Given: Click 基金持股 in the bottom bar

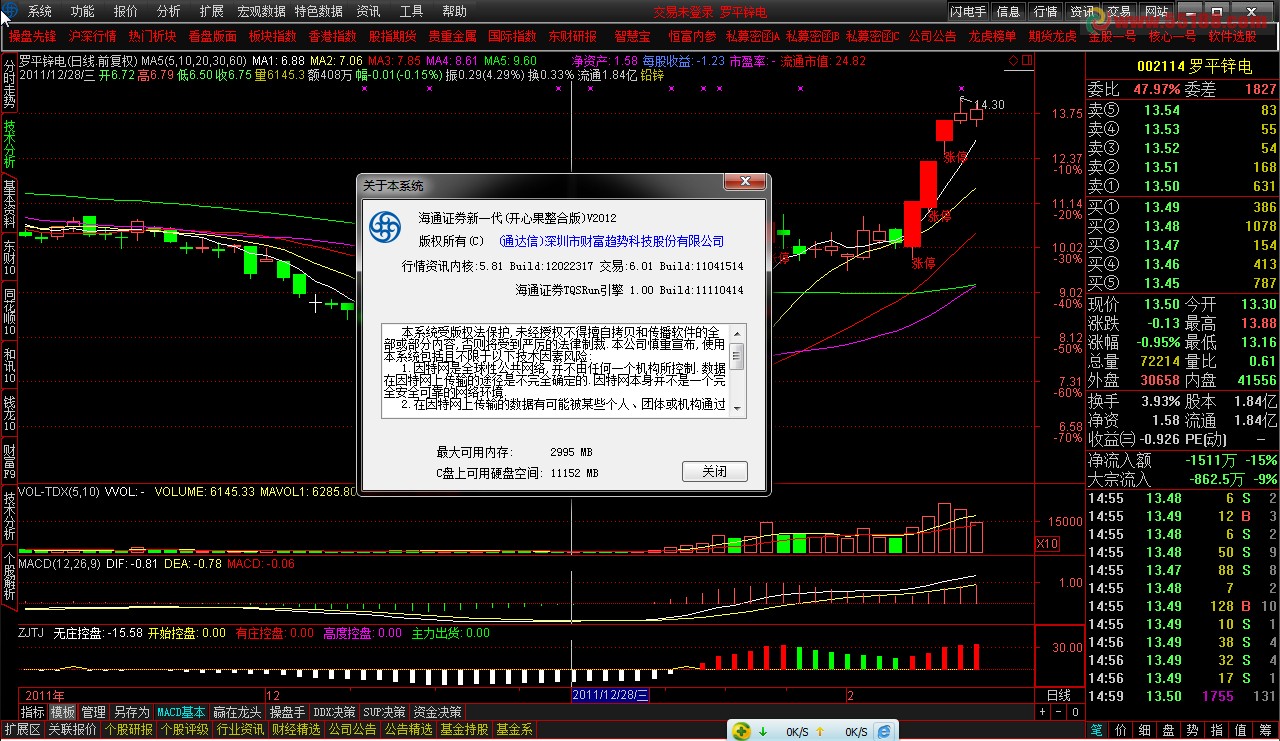Looking at the screenshot, I should click(x=465, y=731).
